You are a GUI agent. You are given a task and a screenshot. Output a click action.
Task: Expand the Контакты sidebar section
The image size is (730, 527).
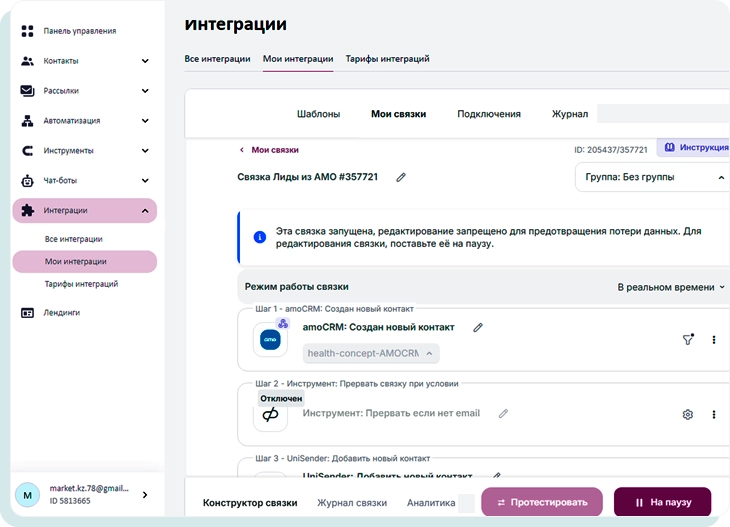point(145,61)
